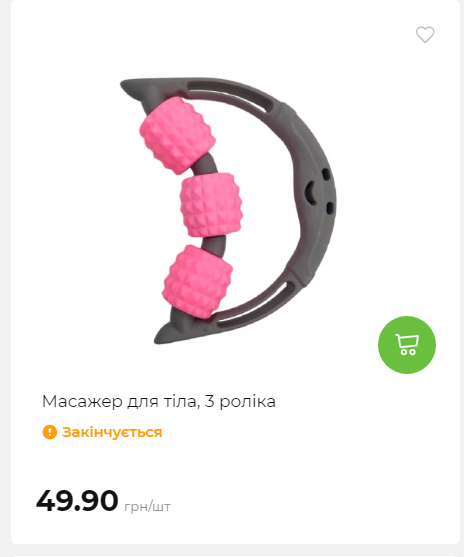
Task: Click the top pink roller in the image
Action: click(x=177, y=135)
